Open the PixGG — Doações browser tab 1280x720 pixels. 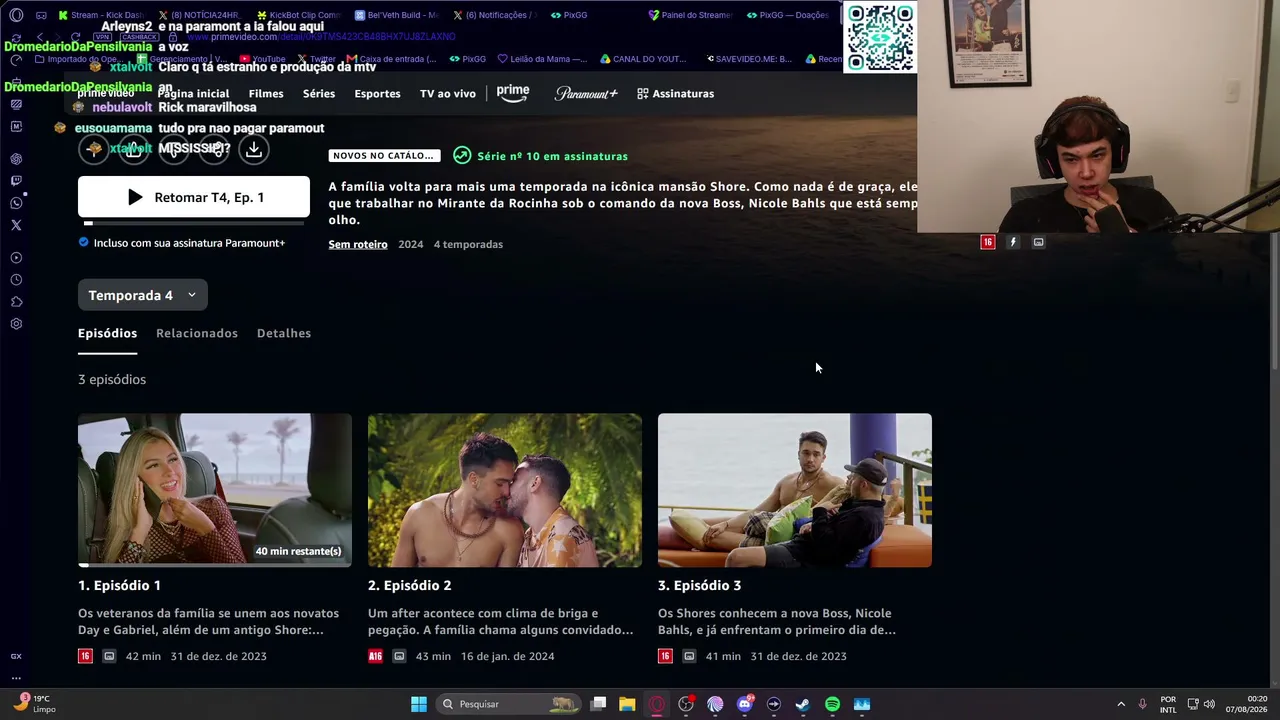point(789,15)
